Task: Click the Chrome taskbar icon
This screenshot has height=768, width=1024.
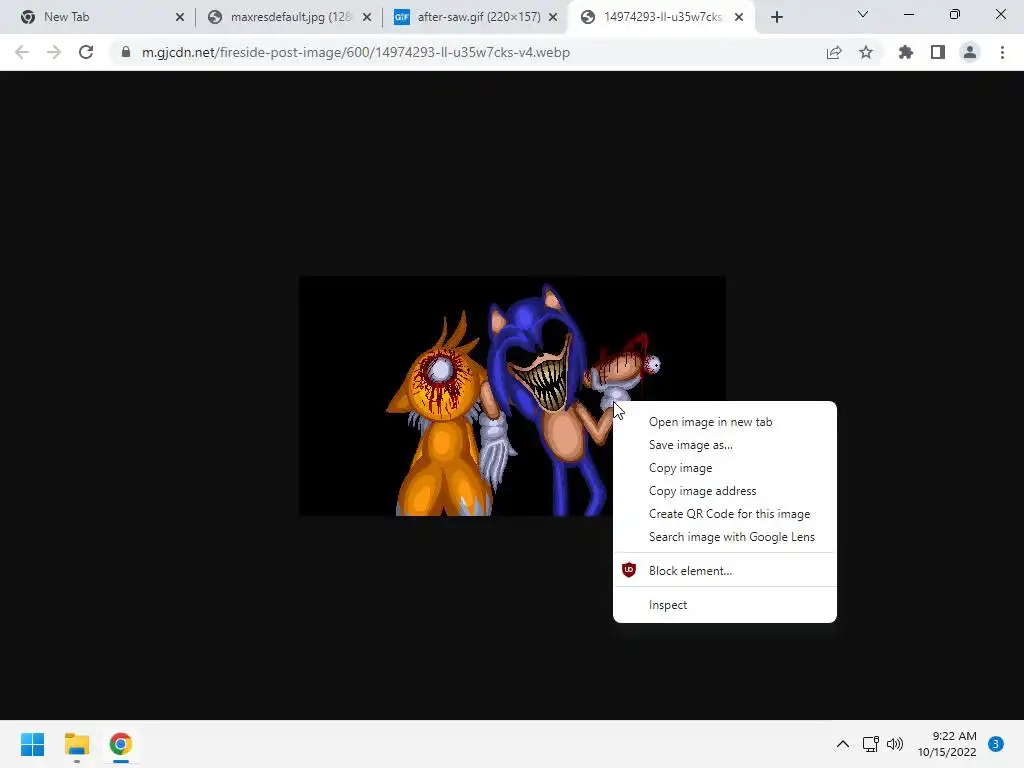Action: point(120,744)
